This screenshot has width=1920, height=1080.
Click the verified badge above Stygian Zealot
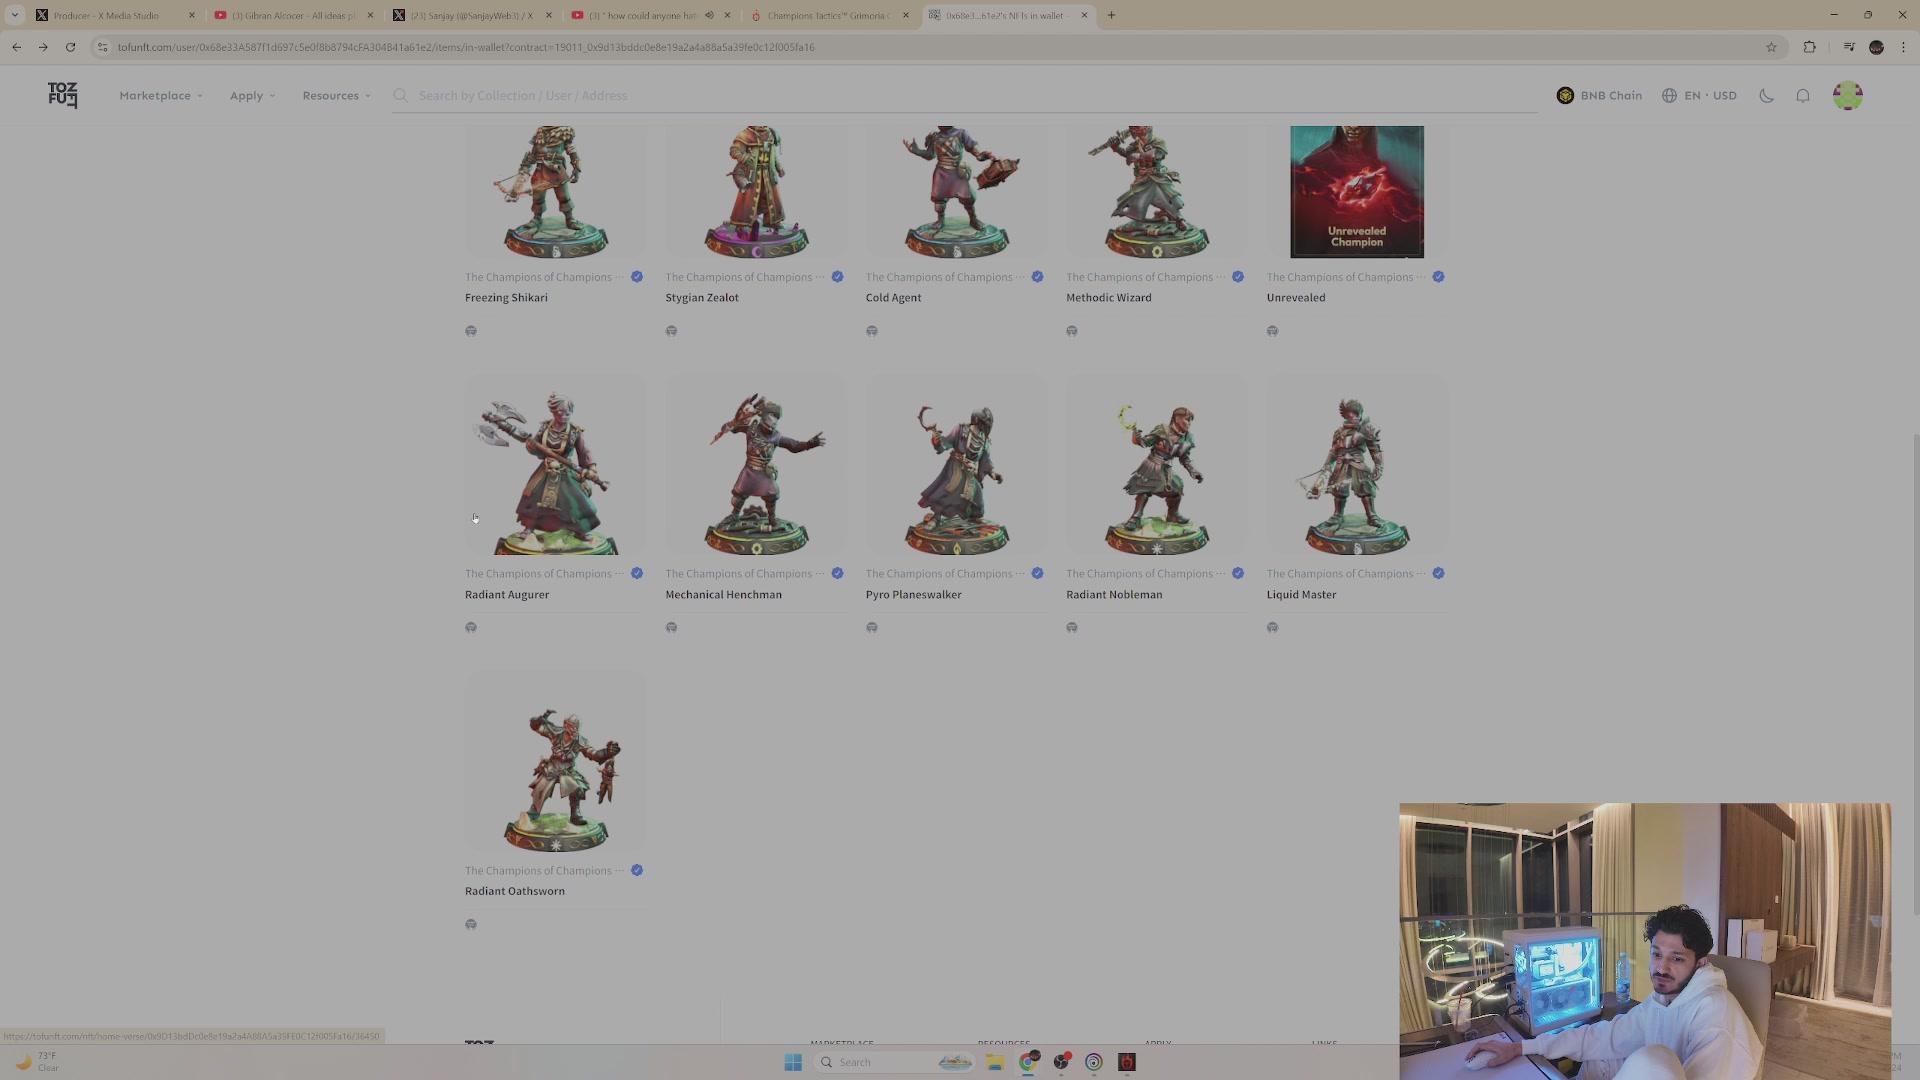pos(837,277)
